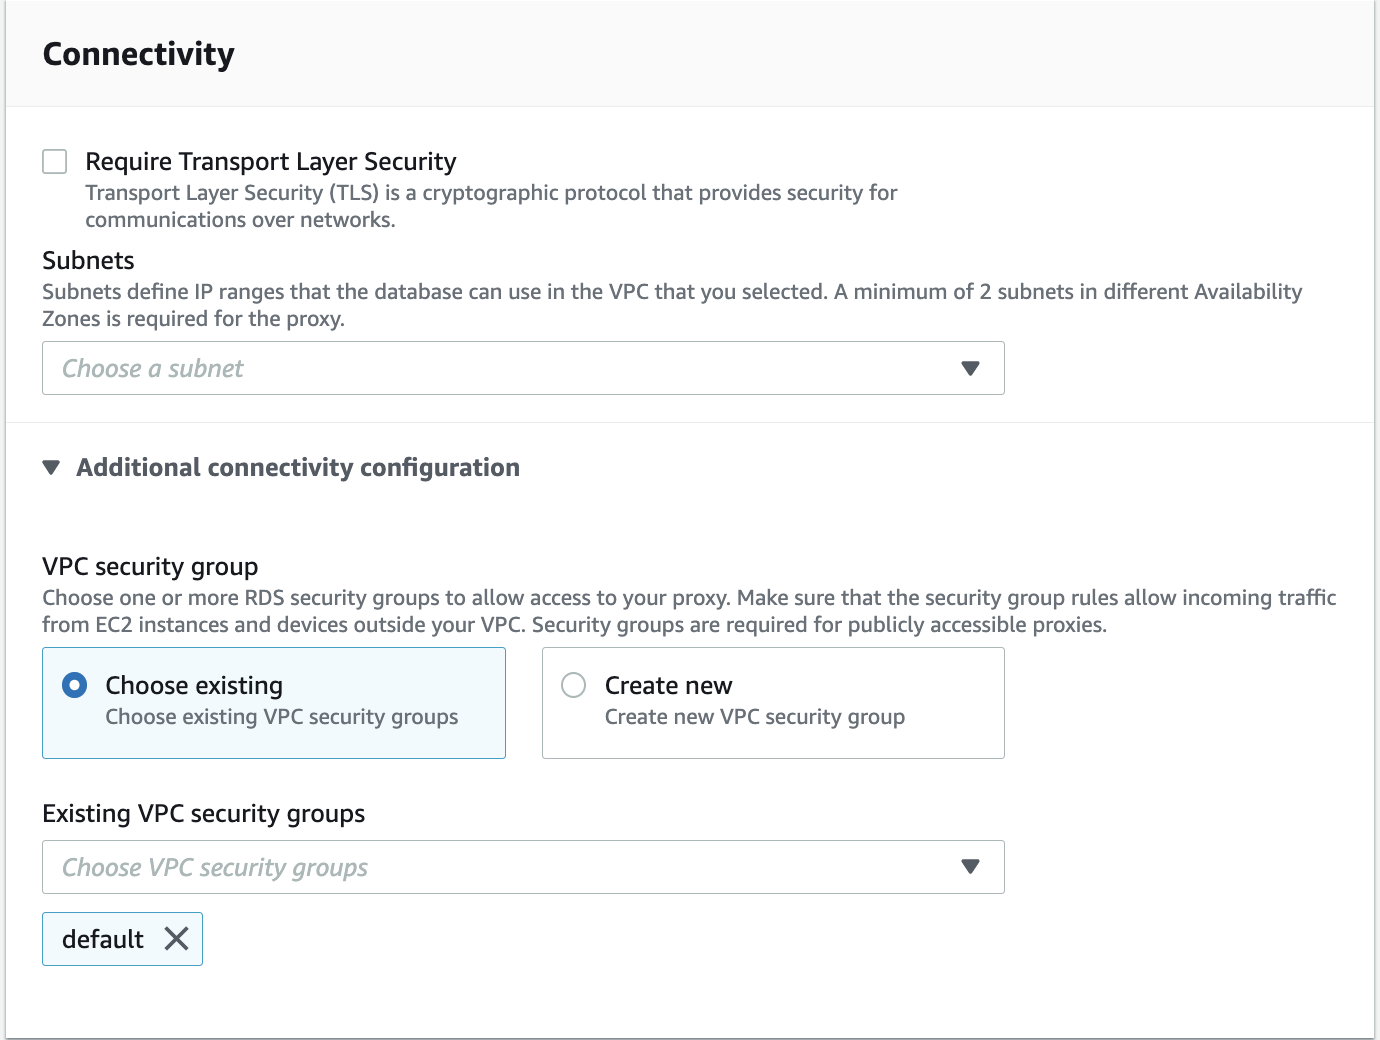Click the Existing VPC security groups label
The width and height of the screenshot is (1380, 1040).
pos(203,814)
